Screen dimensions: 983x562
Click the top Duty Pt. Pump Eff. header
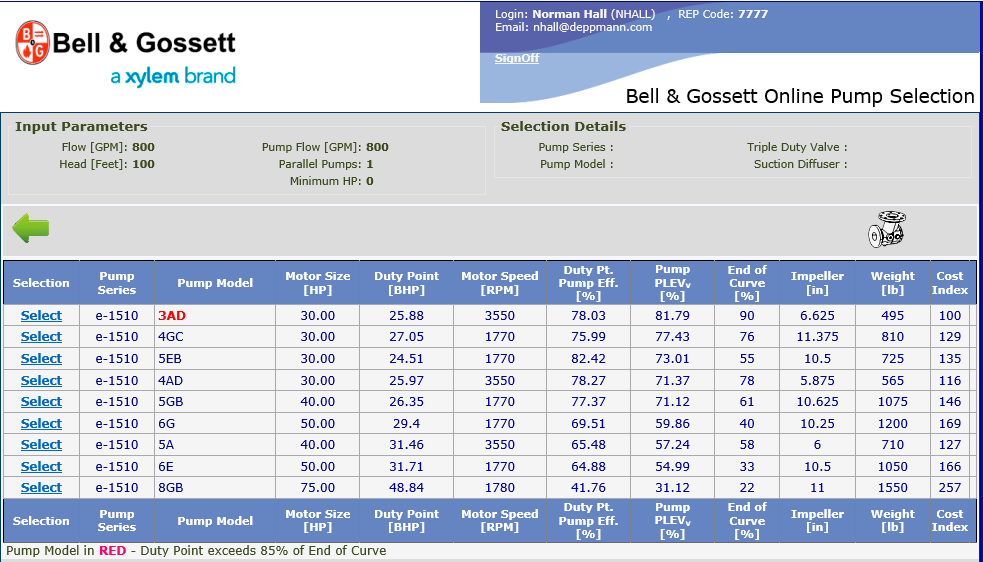click(x=588, y=283)
